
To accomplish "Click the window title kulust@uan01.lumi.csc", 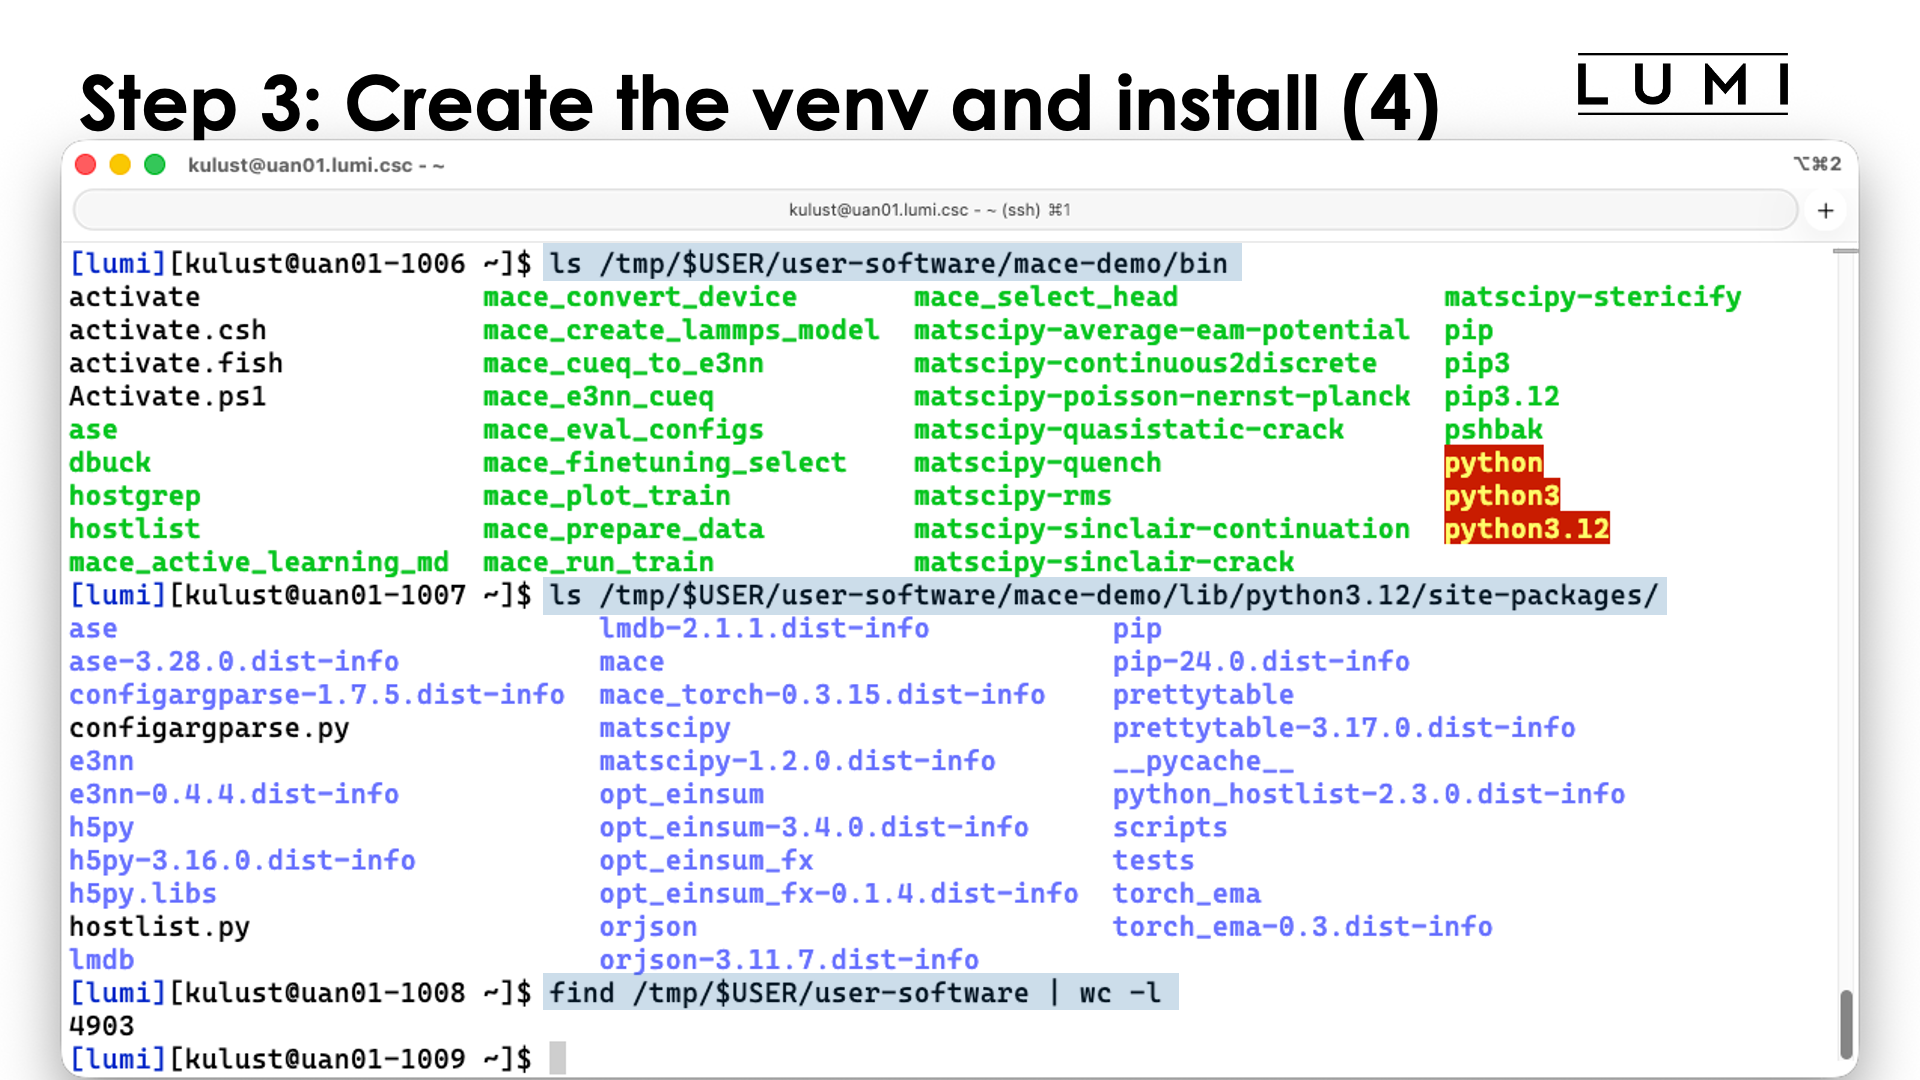I will click(x=315, y=165).
